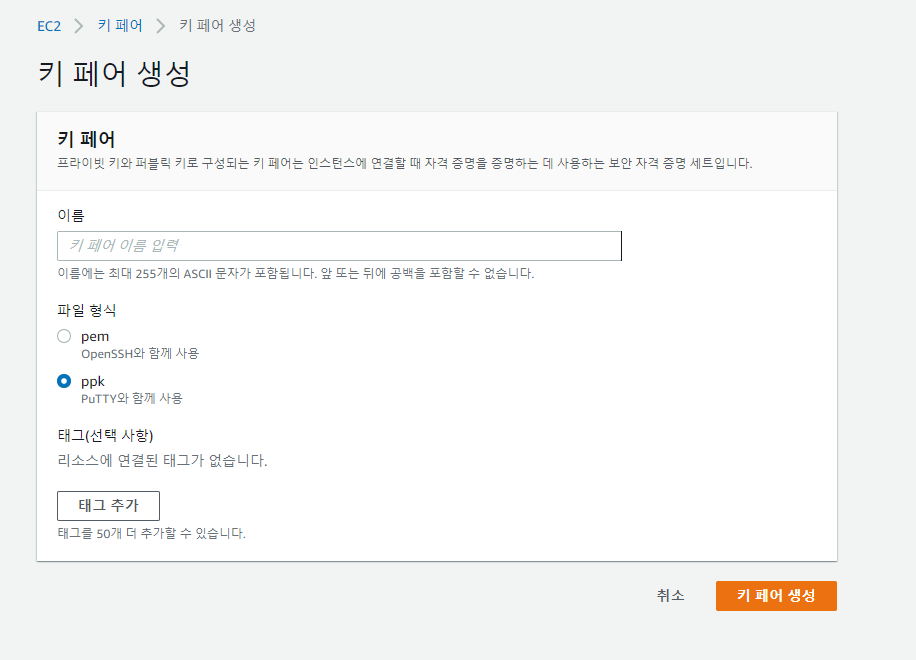This screenshot has width=916, height=660.
Task: Click the 파일 형식 heading
Action: click(x=86, y=311)
